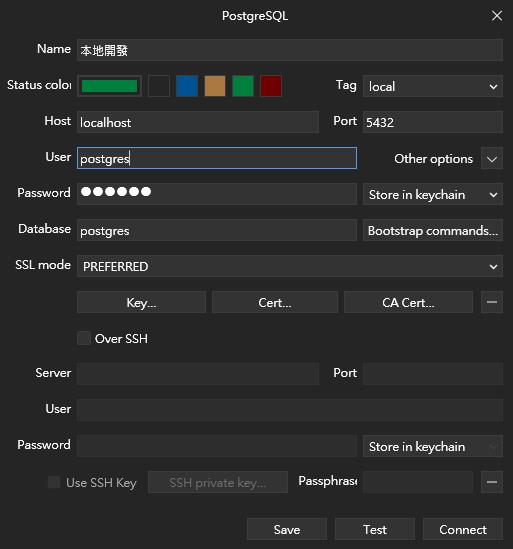Click the SSH Server field
The width and height of the screenshot is (513, 549).
198,374
